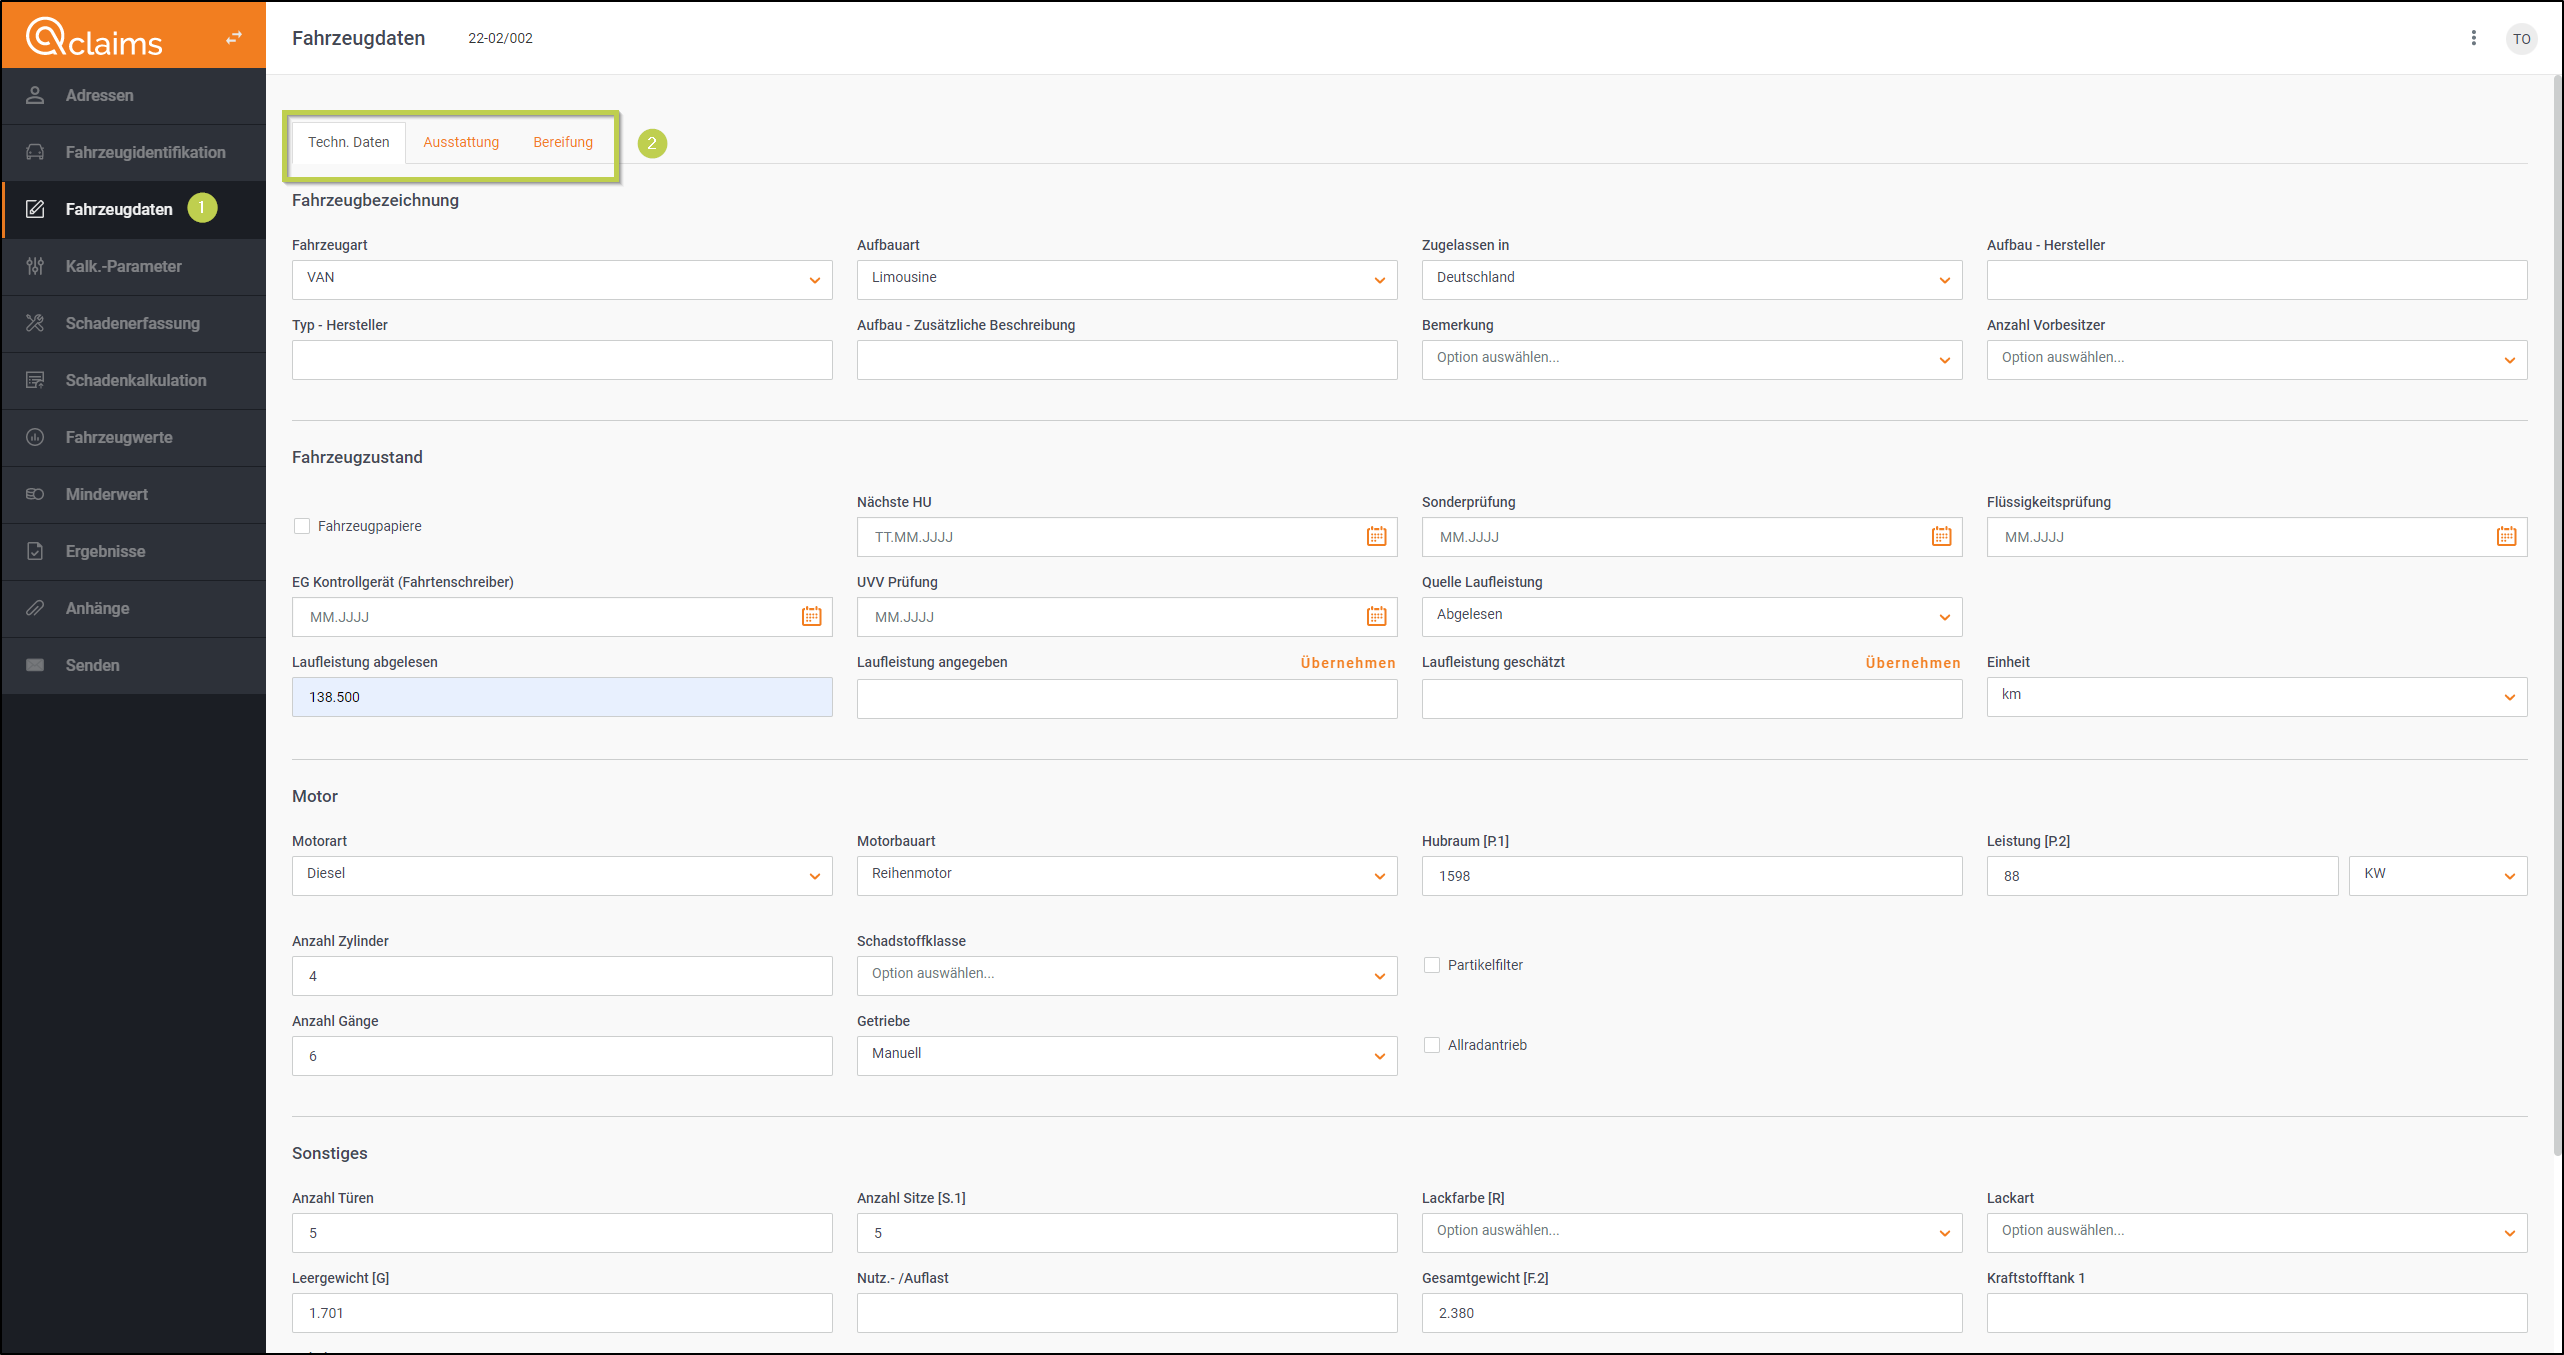Collapse sidebar using the swap-arrows icon
This screenshot has height=1355, width=2564.
pyautogui.click(x=234, y=38)
